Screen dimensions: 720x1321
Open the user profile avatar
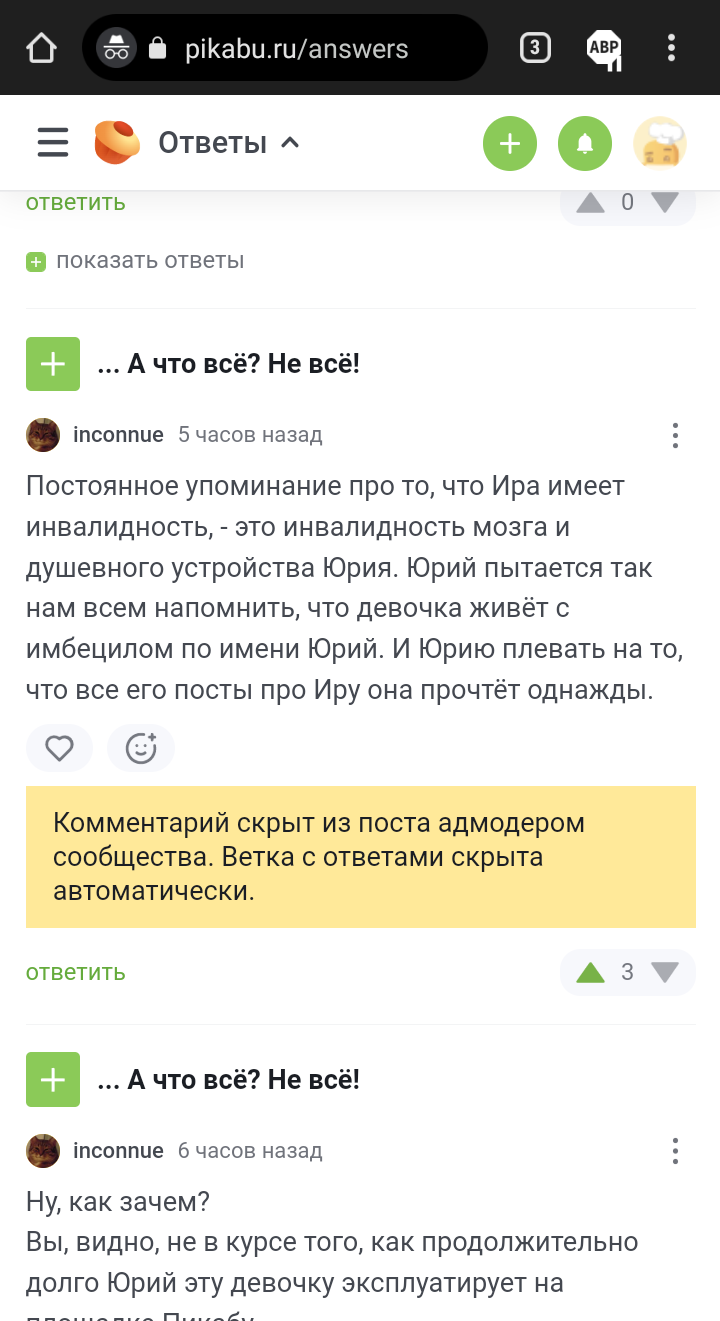(x=659, y=144)
